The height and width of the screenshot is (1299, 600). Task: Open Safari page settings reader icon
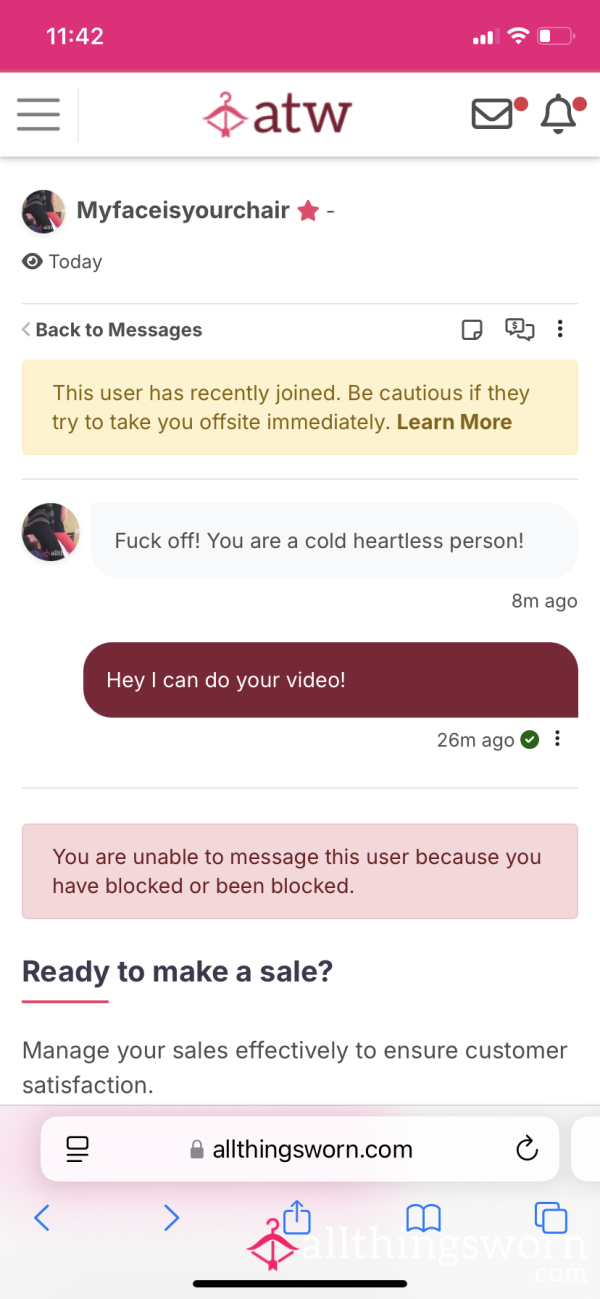(x=78, y=1149)
